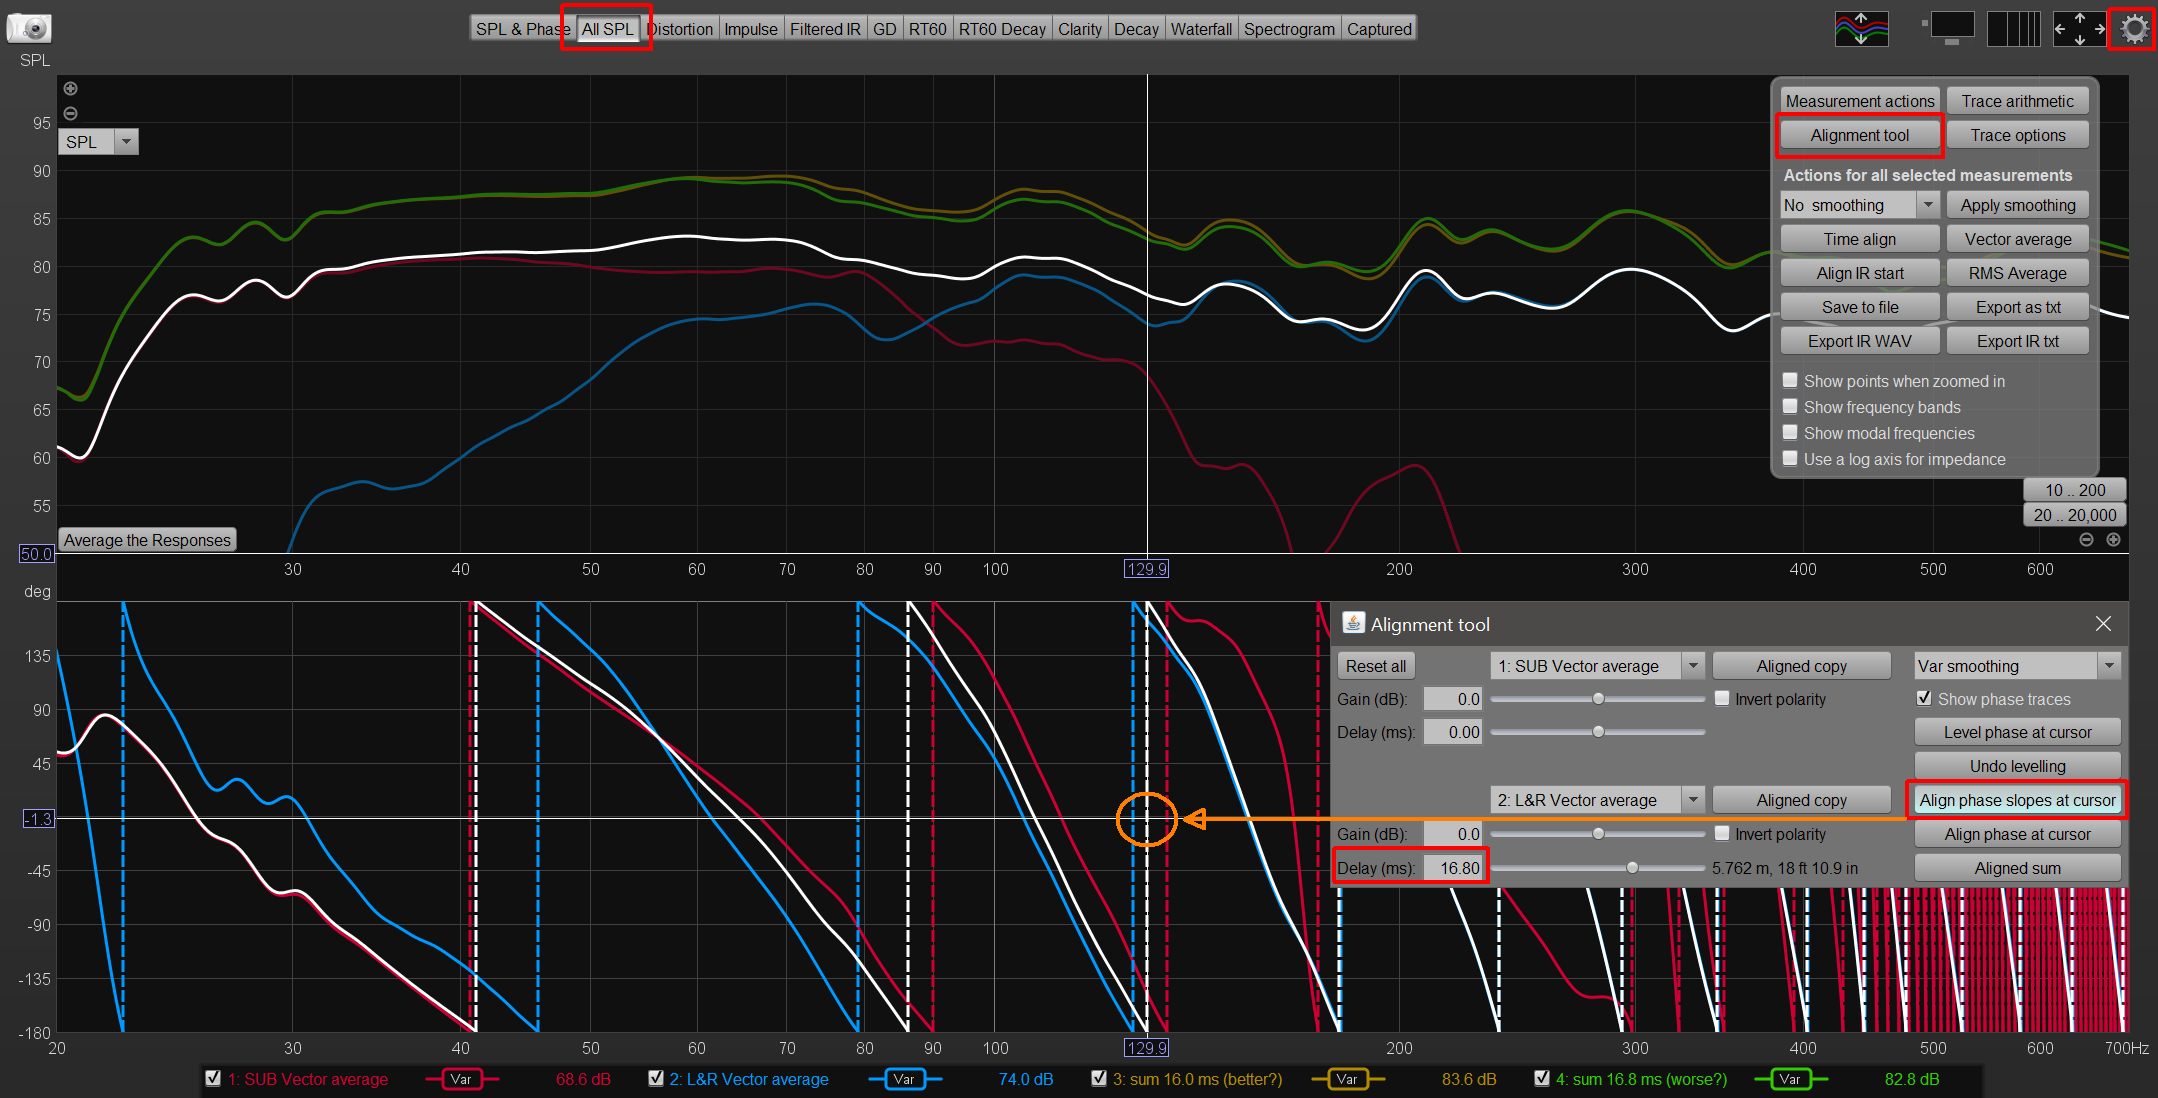Click the Export IR WAV button

(1860, 341)
